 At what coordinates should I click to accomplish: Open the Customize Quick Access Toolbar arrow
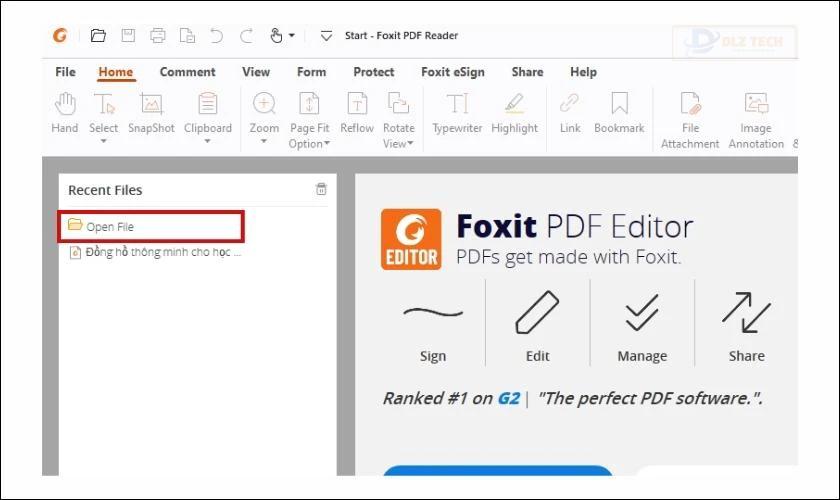[x=326, y=36]
